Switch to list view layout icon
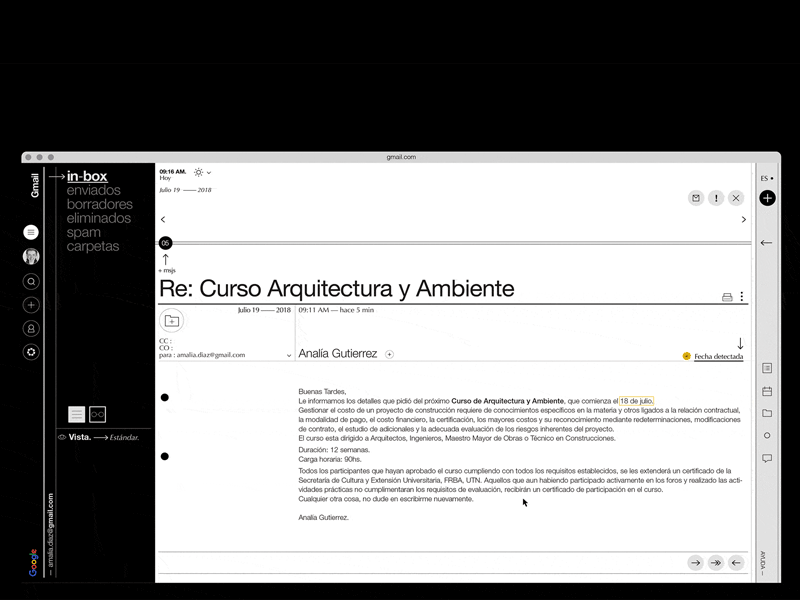 (77, 414)
